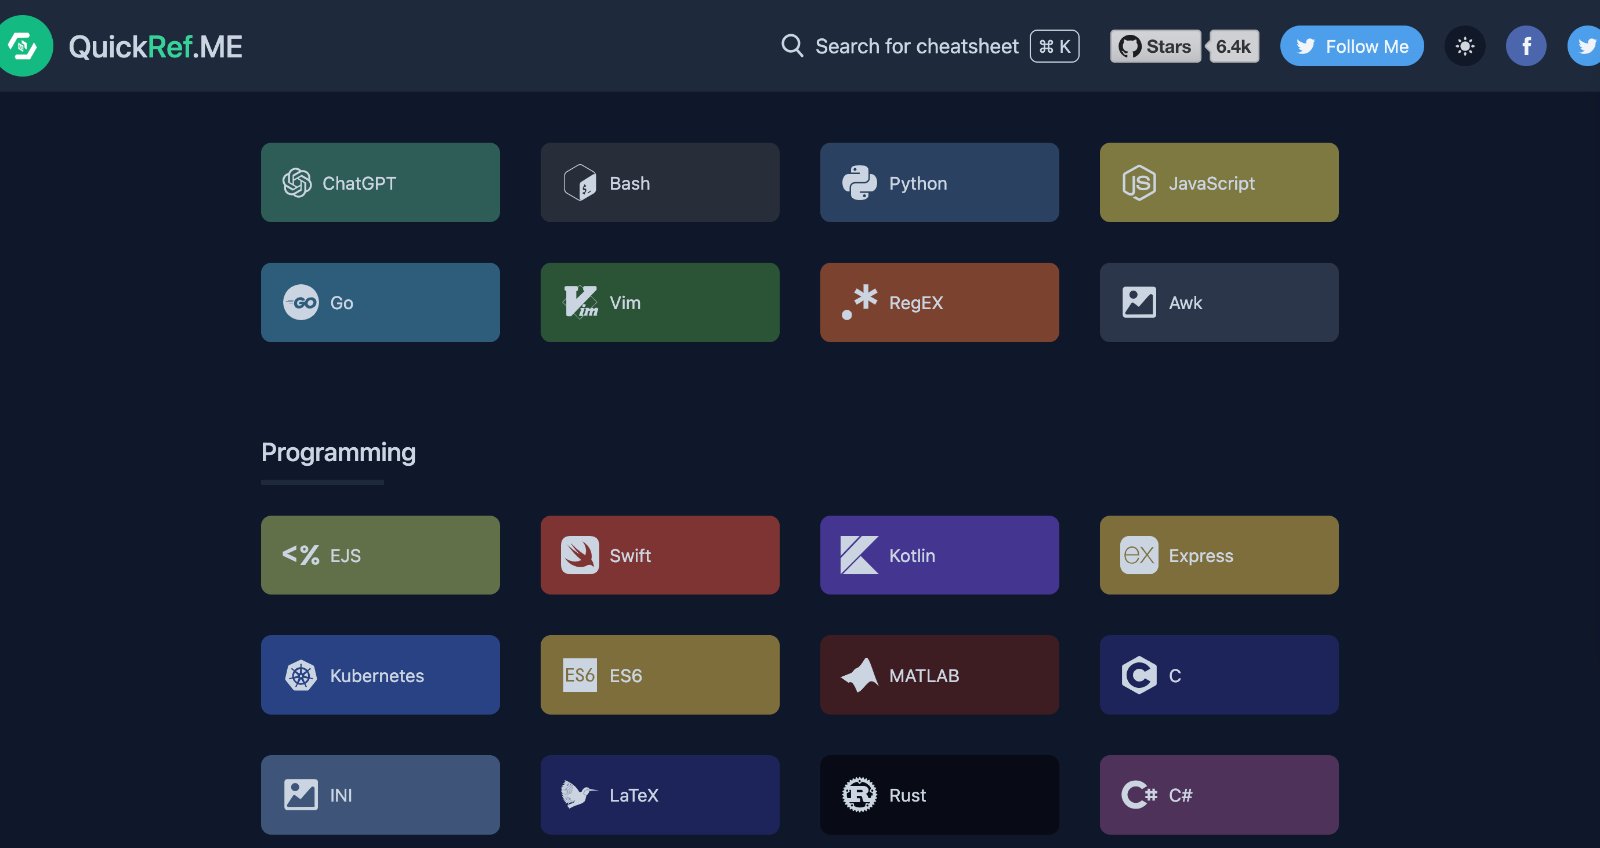This screenshot has width=1600, height=848.
Task: Click the EJS angle-percent icon
Action: click(x=300, y=555)
